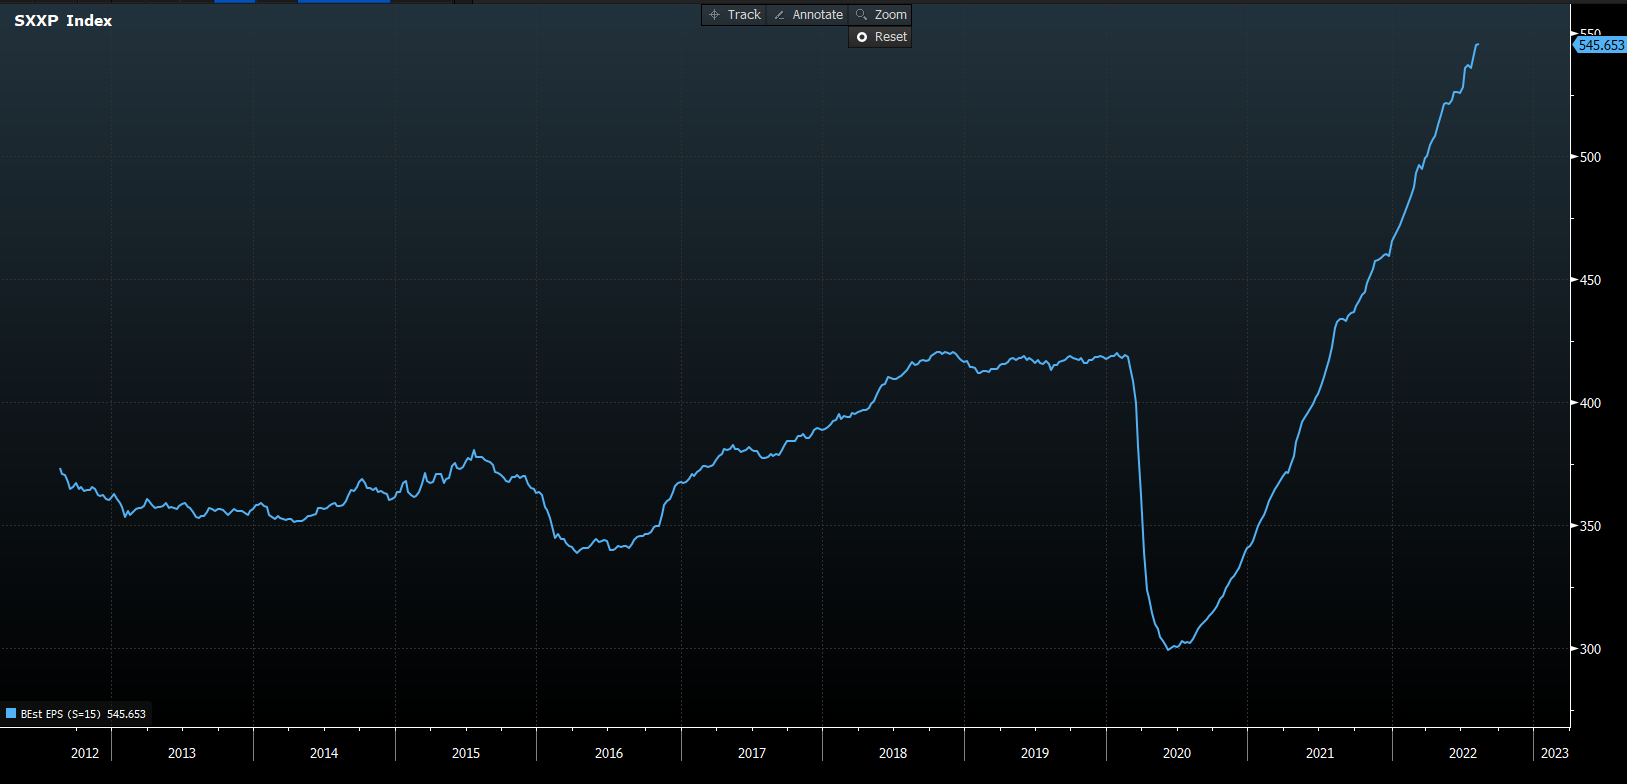1627x784 pixels.
Task: Click the 545.653 last-value price tag
Action: click(x=1601, y=45)
